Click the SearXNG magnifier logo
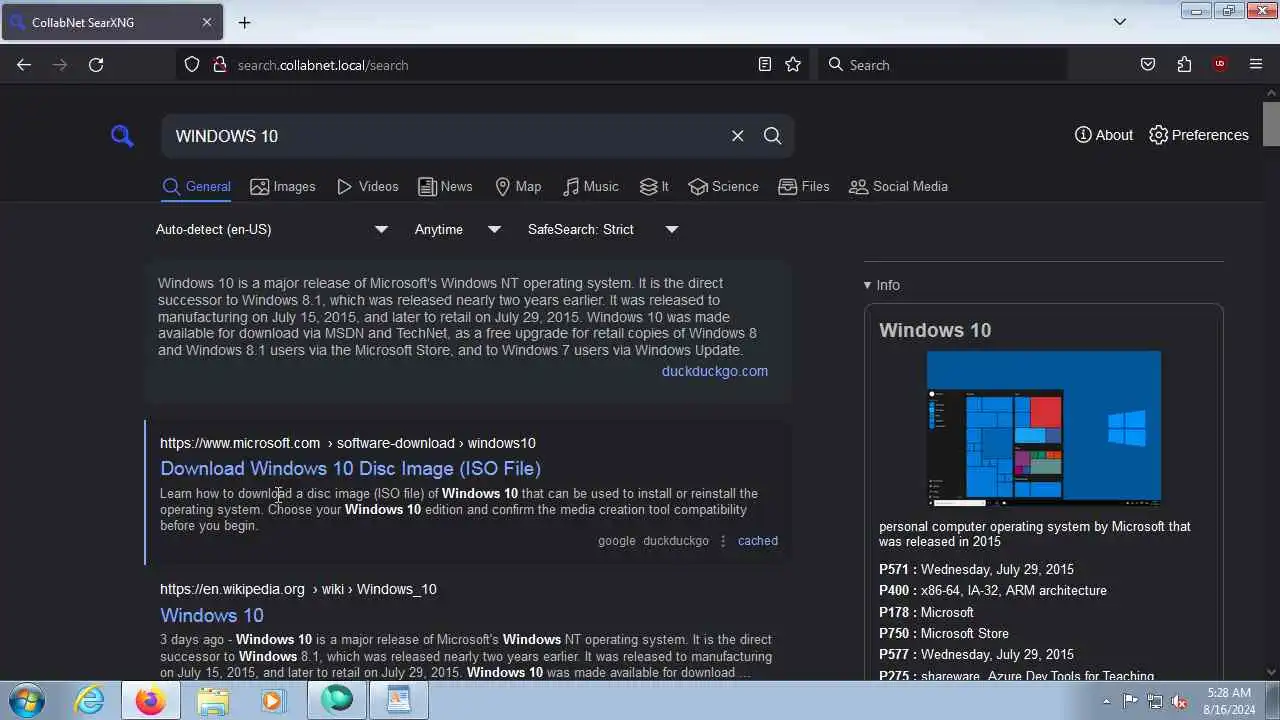Viewport: 1280px width, 720px height. click(122, 136)
